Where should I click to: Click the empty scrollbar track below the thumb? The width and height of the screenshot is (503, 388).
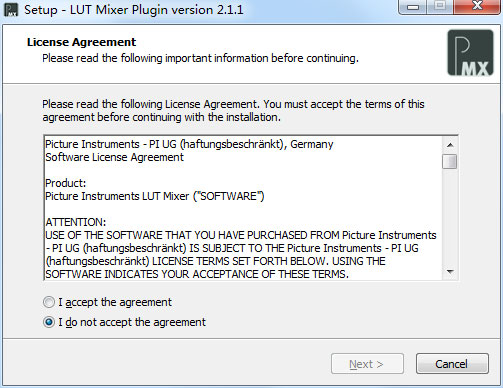450,217
